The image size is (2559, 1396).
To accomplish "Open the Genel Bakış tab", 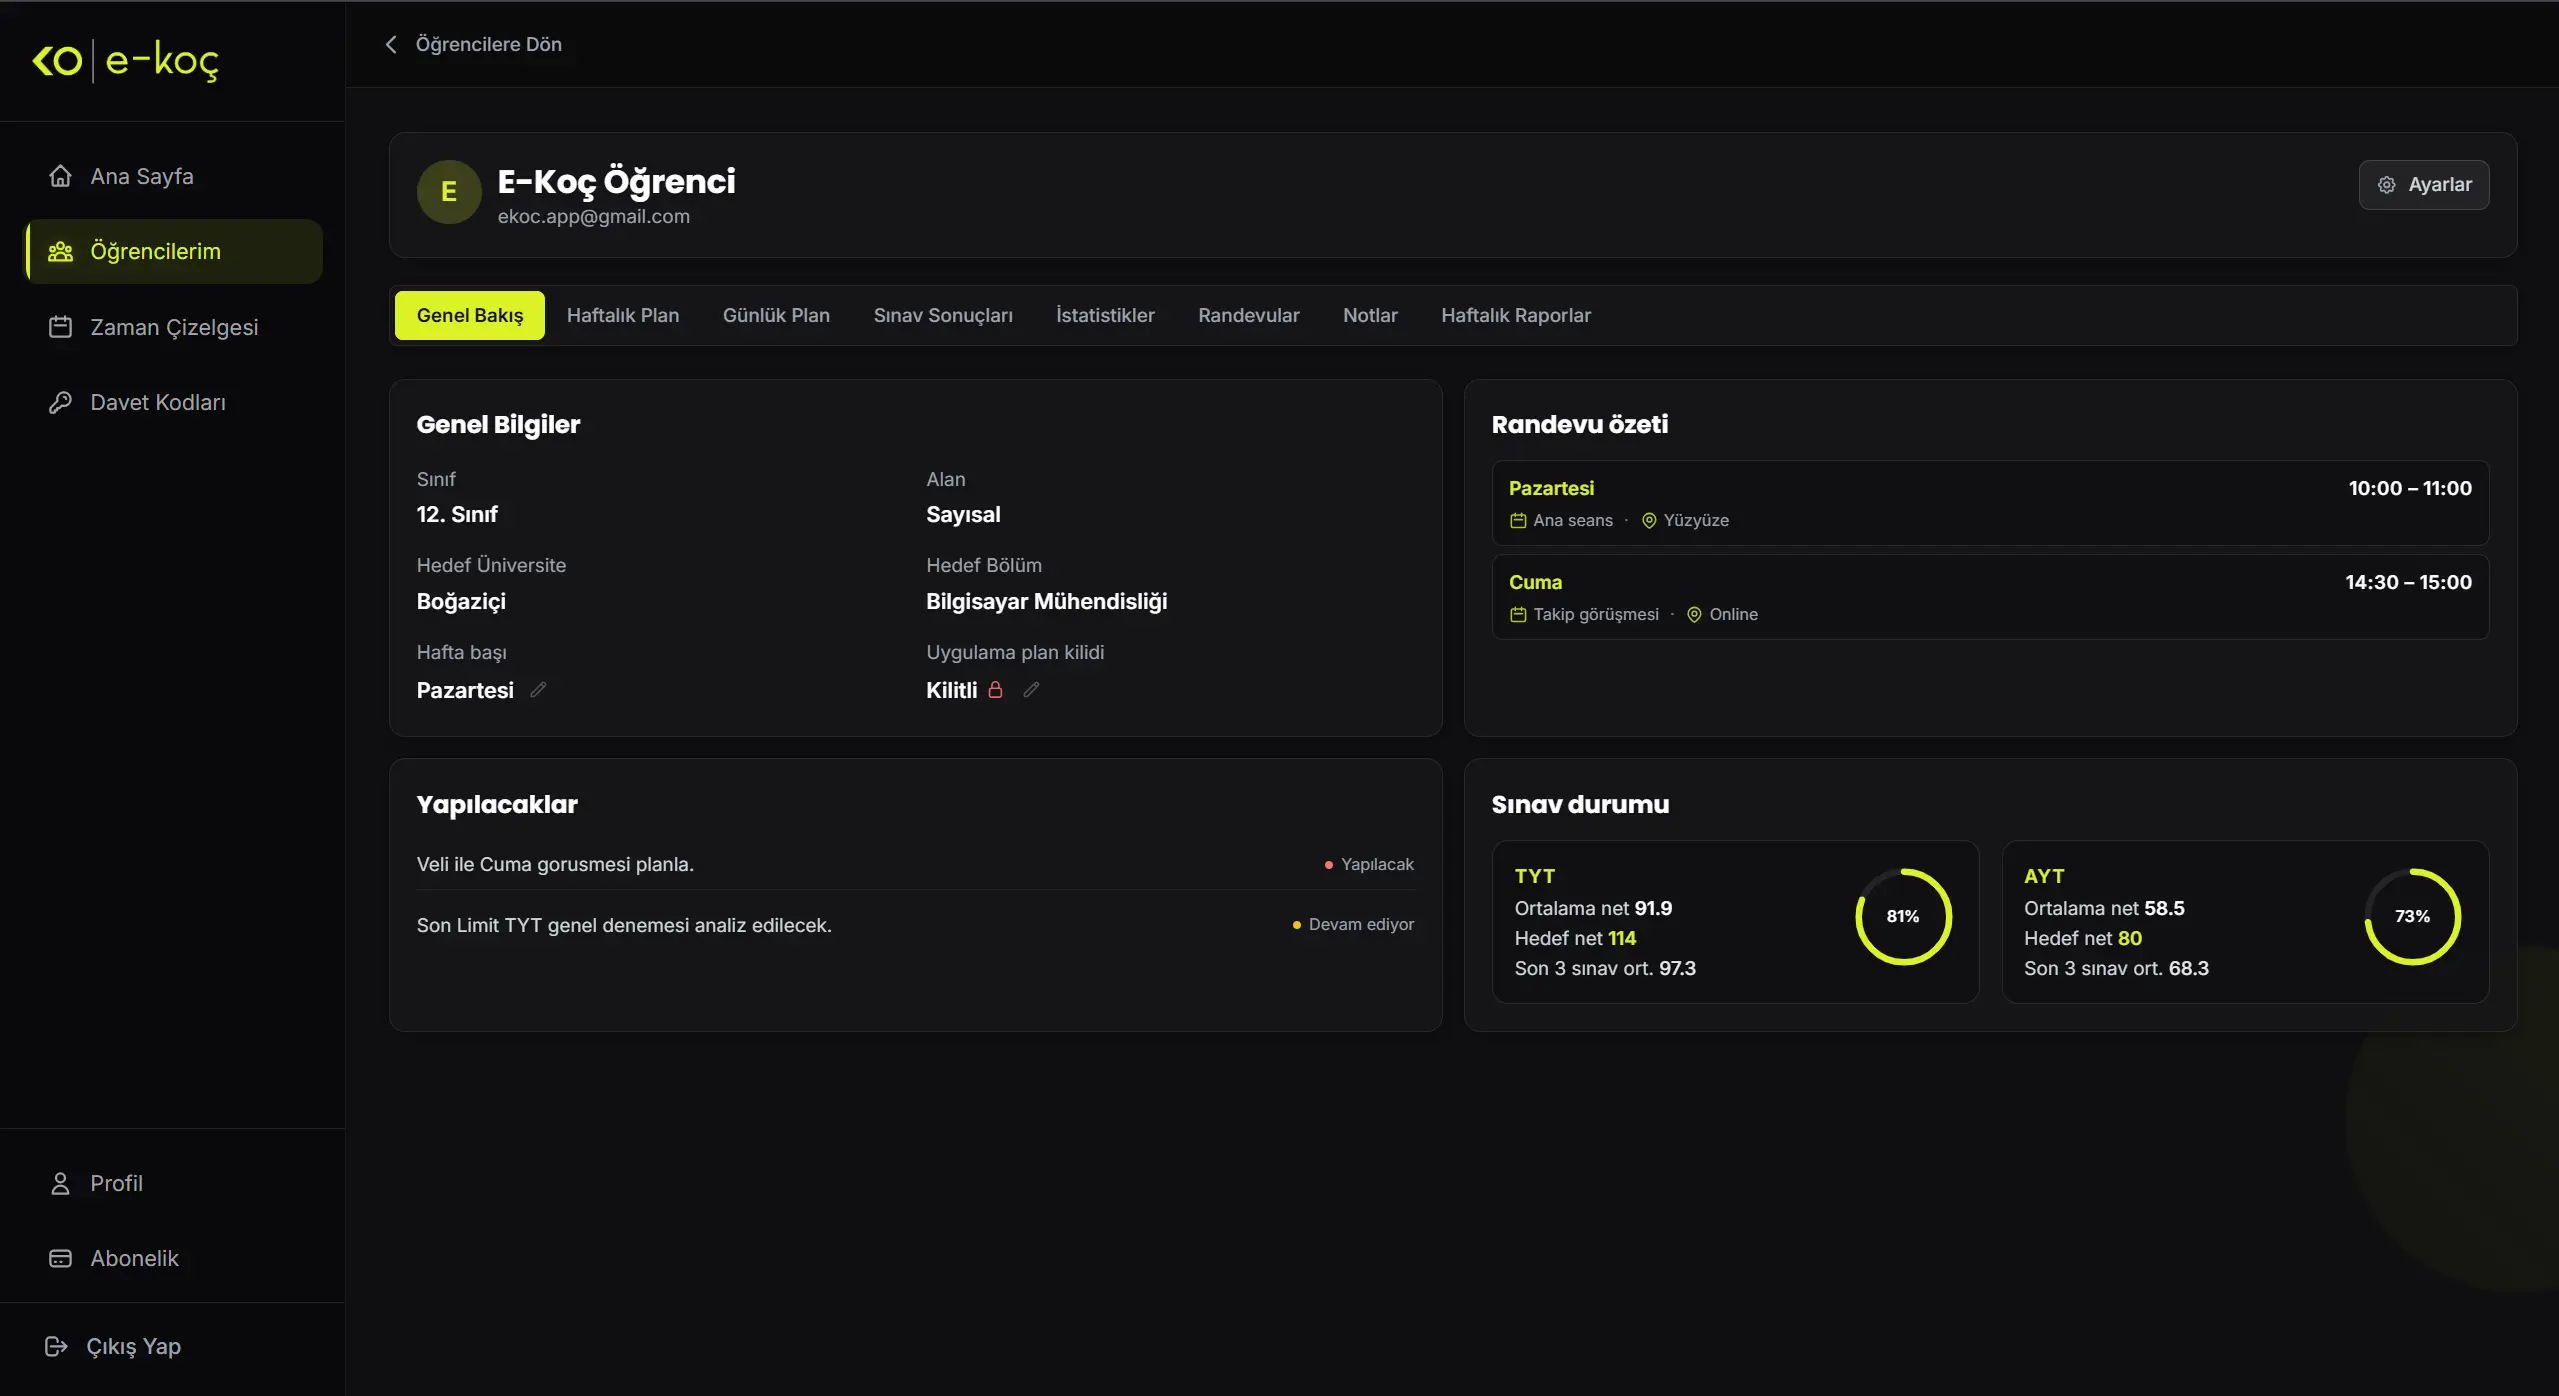I will [470, 315].
